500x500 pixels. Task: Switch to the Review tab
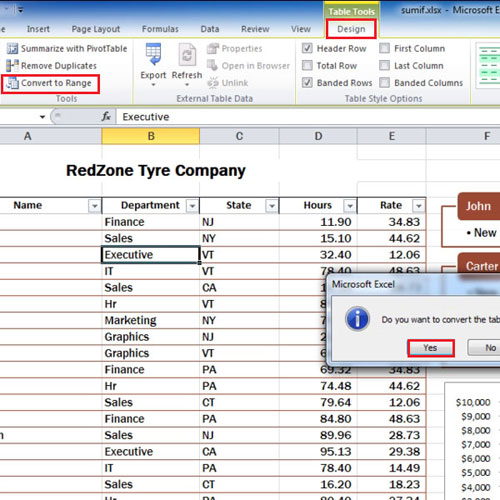pyautogui.click(x=255, y=29)
